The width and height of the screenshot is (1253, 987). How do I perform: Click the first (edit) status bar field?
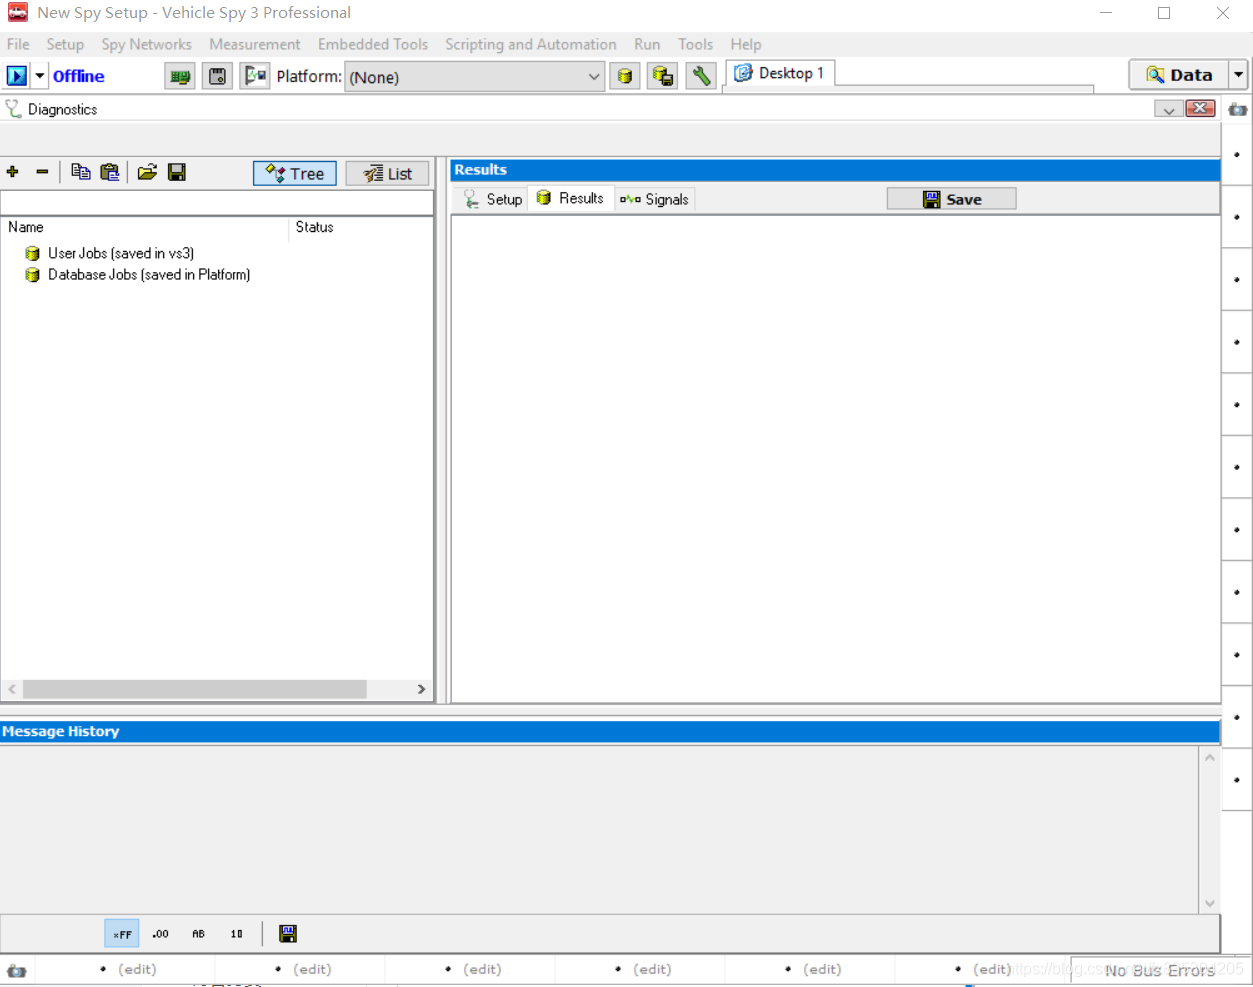pos(137,969)
